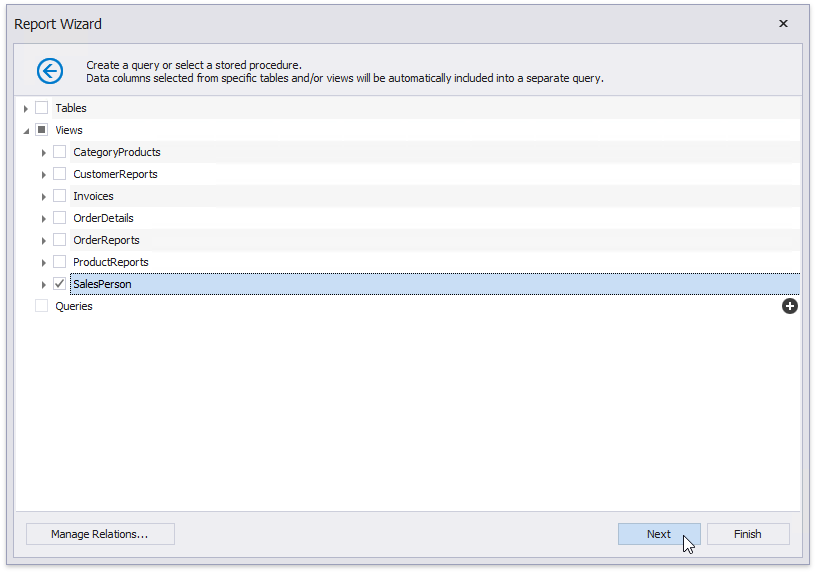This screenshot has height=573, width=816.
Task: Check the Queries checkbox
Action: (42, 306)
